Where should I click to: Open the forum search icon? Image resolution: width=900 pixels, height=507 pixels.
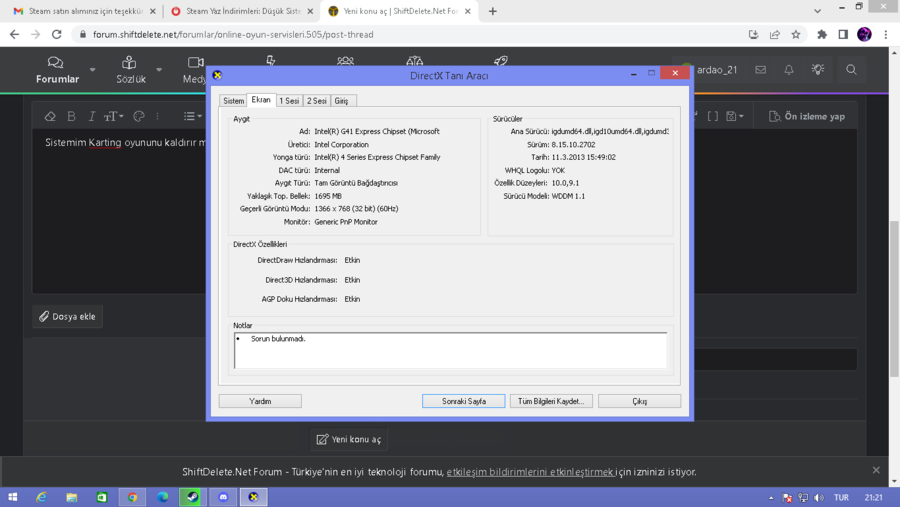point(851,70)
